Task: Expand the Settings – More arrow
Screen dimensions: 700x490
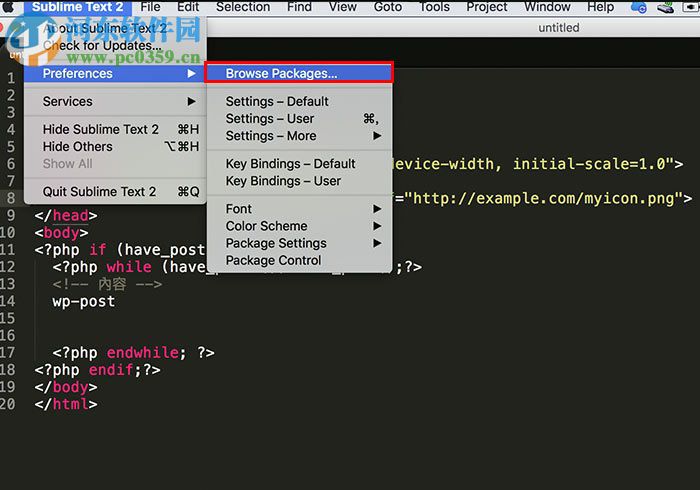Action: tap(377, 136)
